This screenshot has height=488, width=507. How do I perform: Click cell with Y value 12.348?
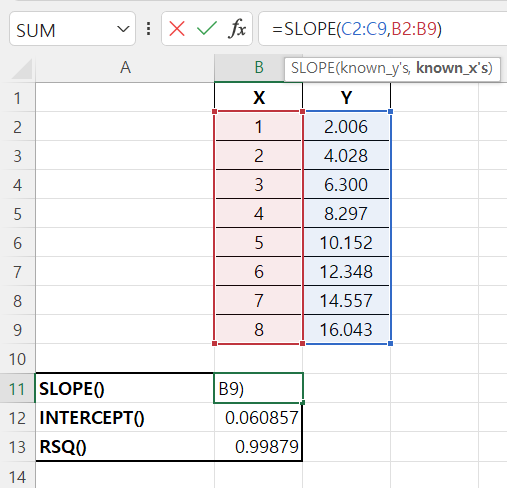(x=346, y=272)
